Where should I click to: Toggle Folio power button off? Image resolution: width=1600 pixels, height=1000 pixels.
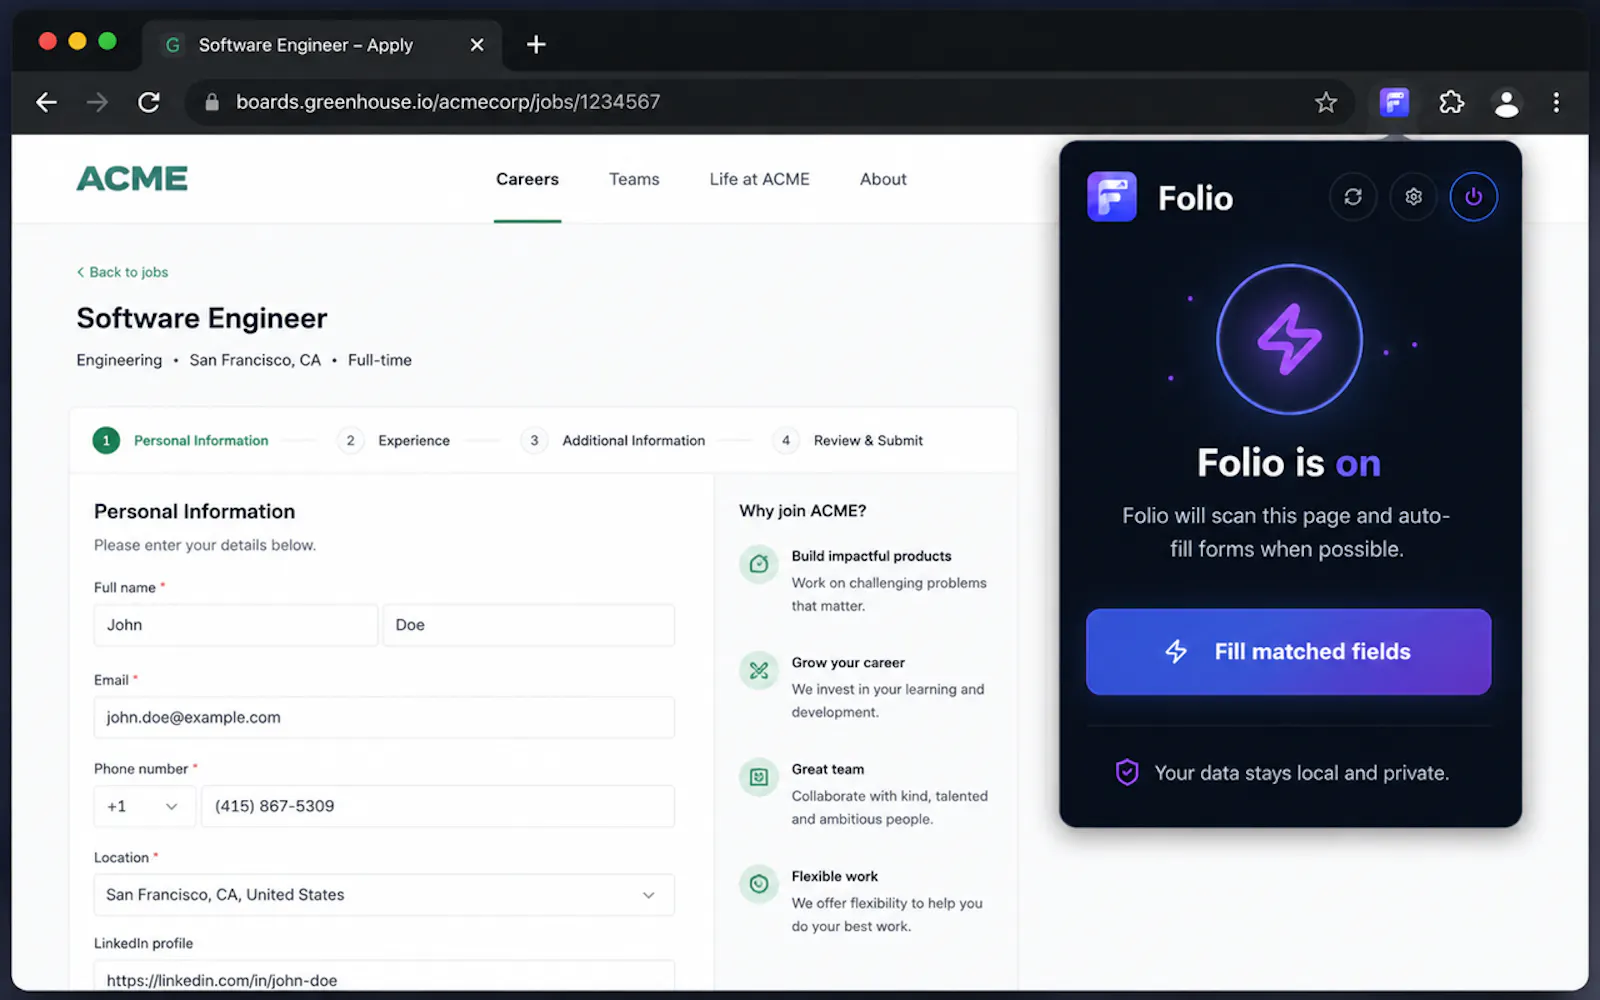tap(1473, 197)
